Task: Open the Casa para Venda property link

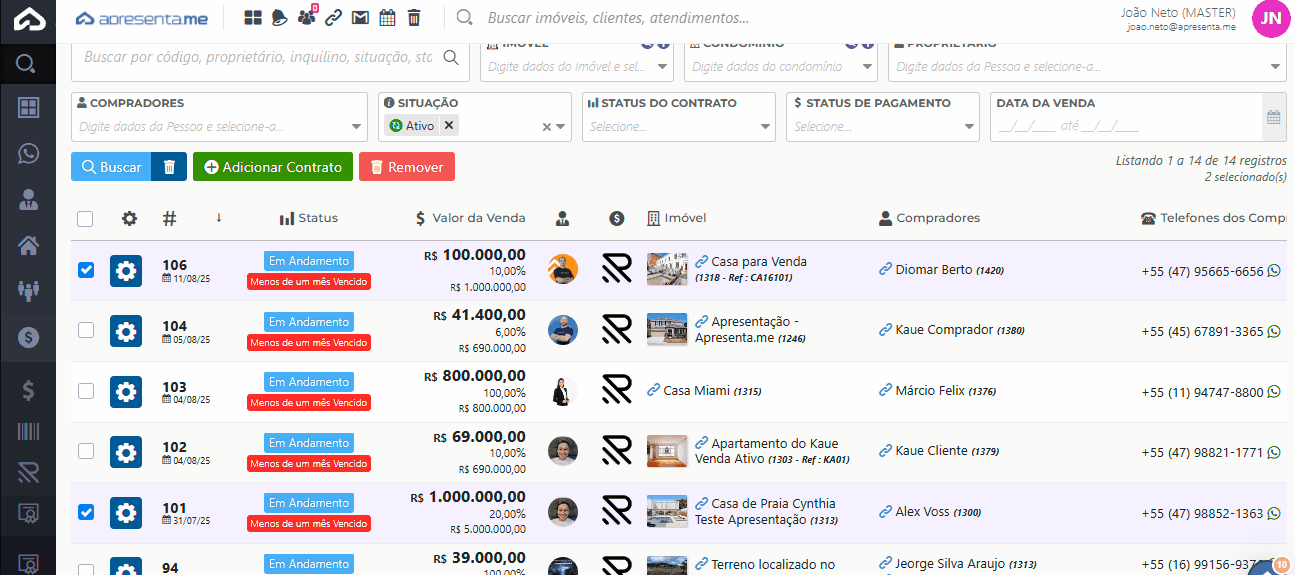Action: click(x=758, y=262)
